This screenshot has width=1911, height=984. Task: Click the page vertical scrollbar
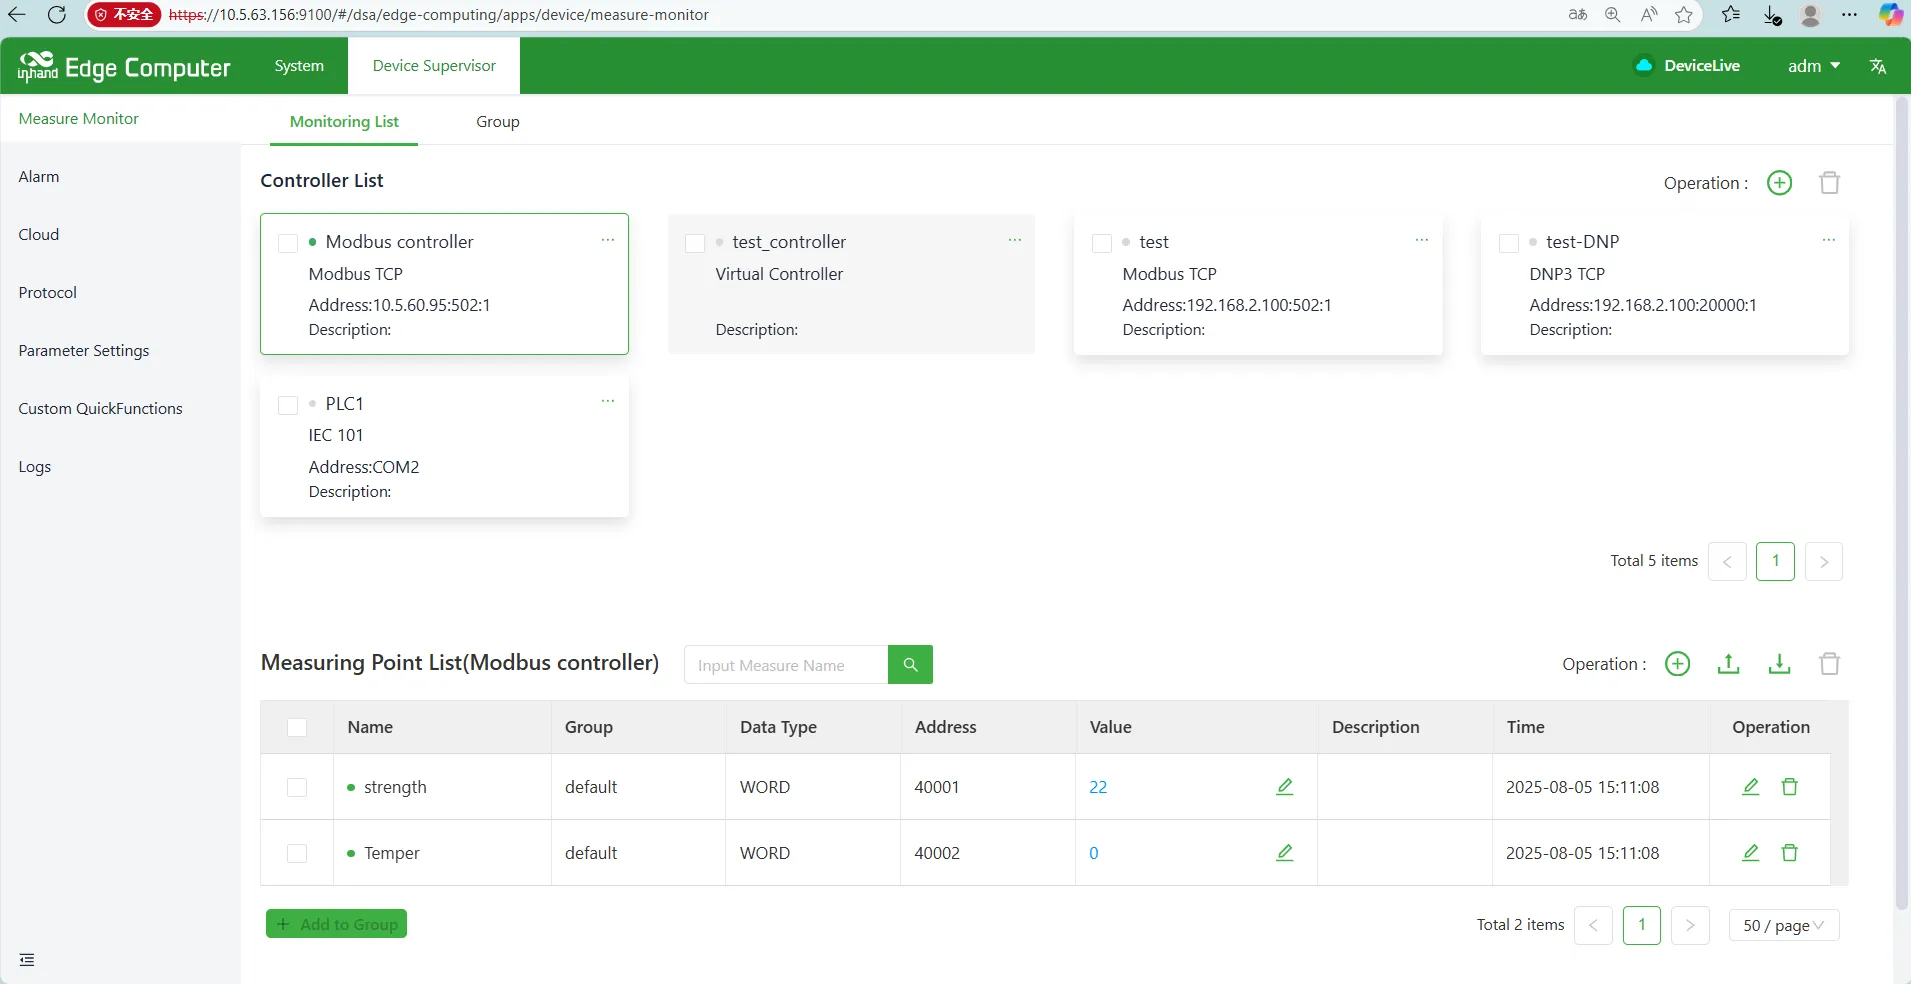[x=1902, y=504]
